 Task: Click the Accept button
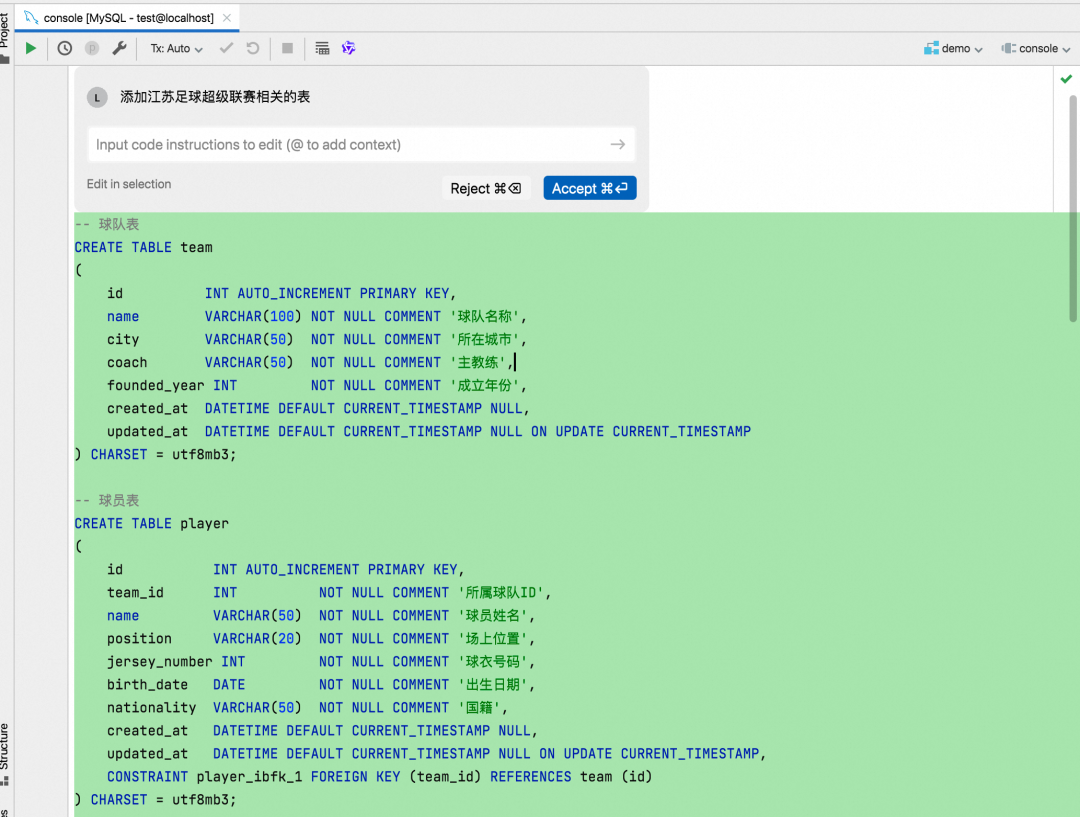point(590,188)
